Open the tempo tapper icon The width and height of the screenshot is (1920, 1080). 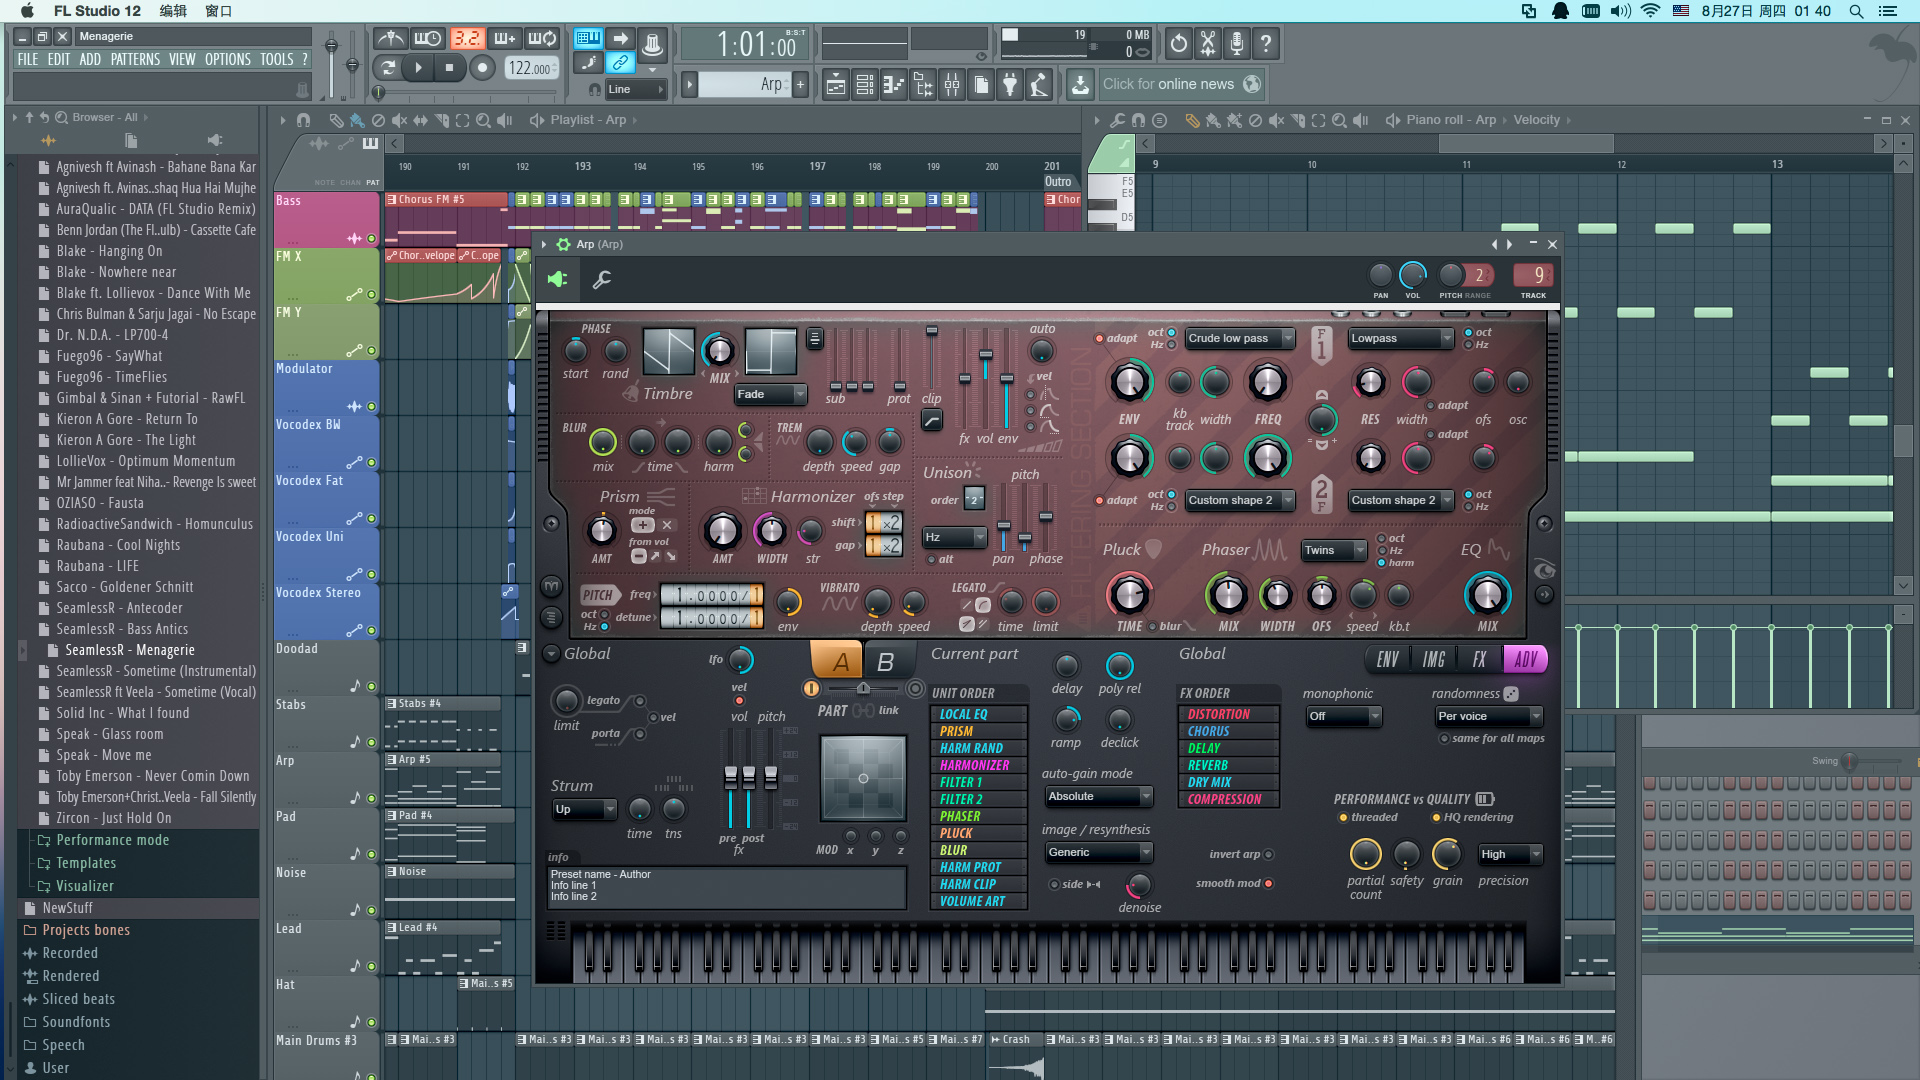point(1039,85)
